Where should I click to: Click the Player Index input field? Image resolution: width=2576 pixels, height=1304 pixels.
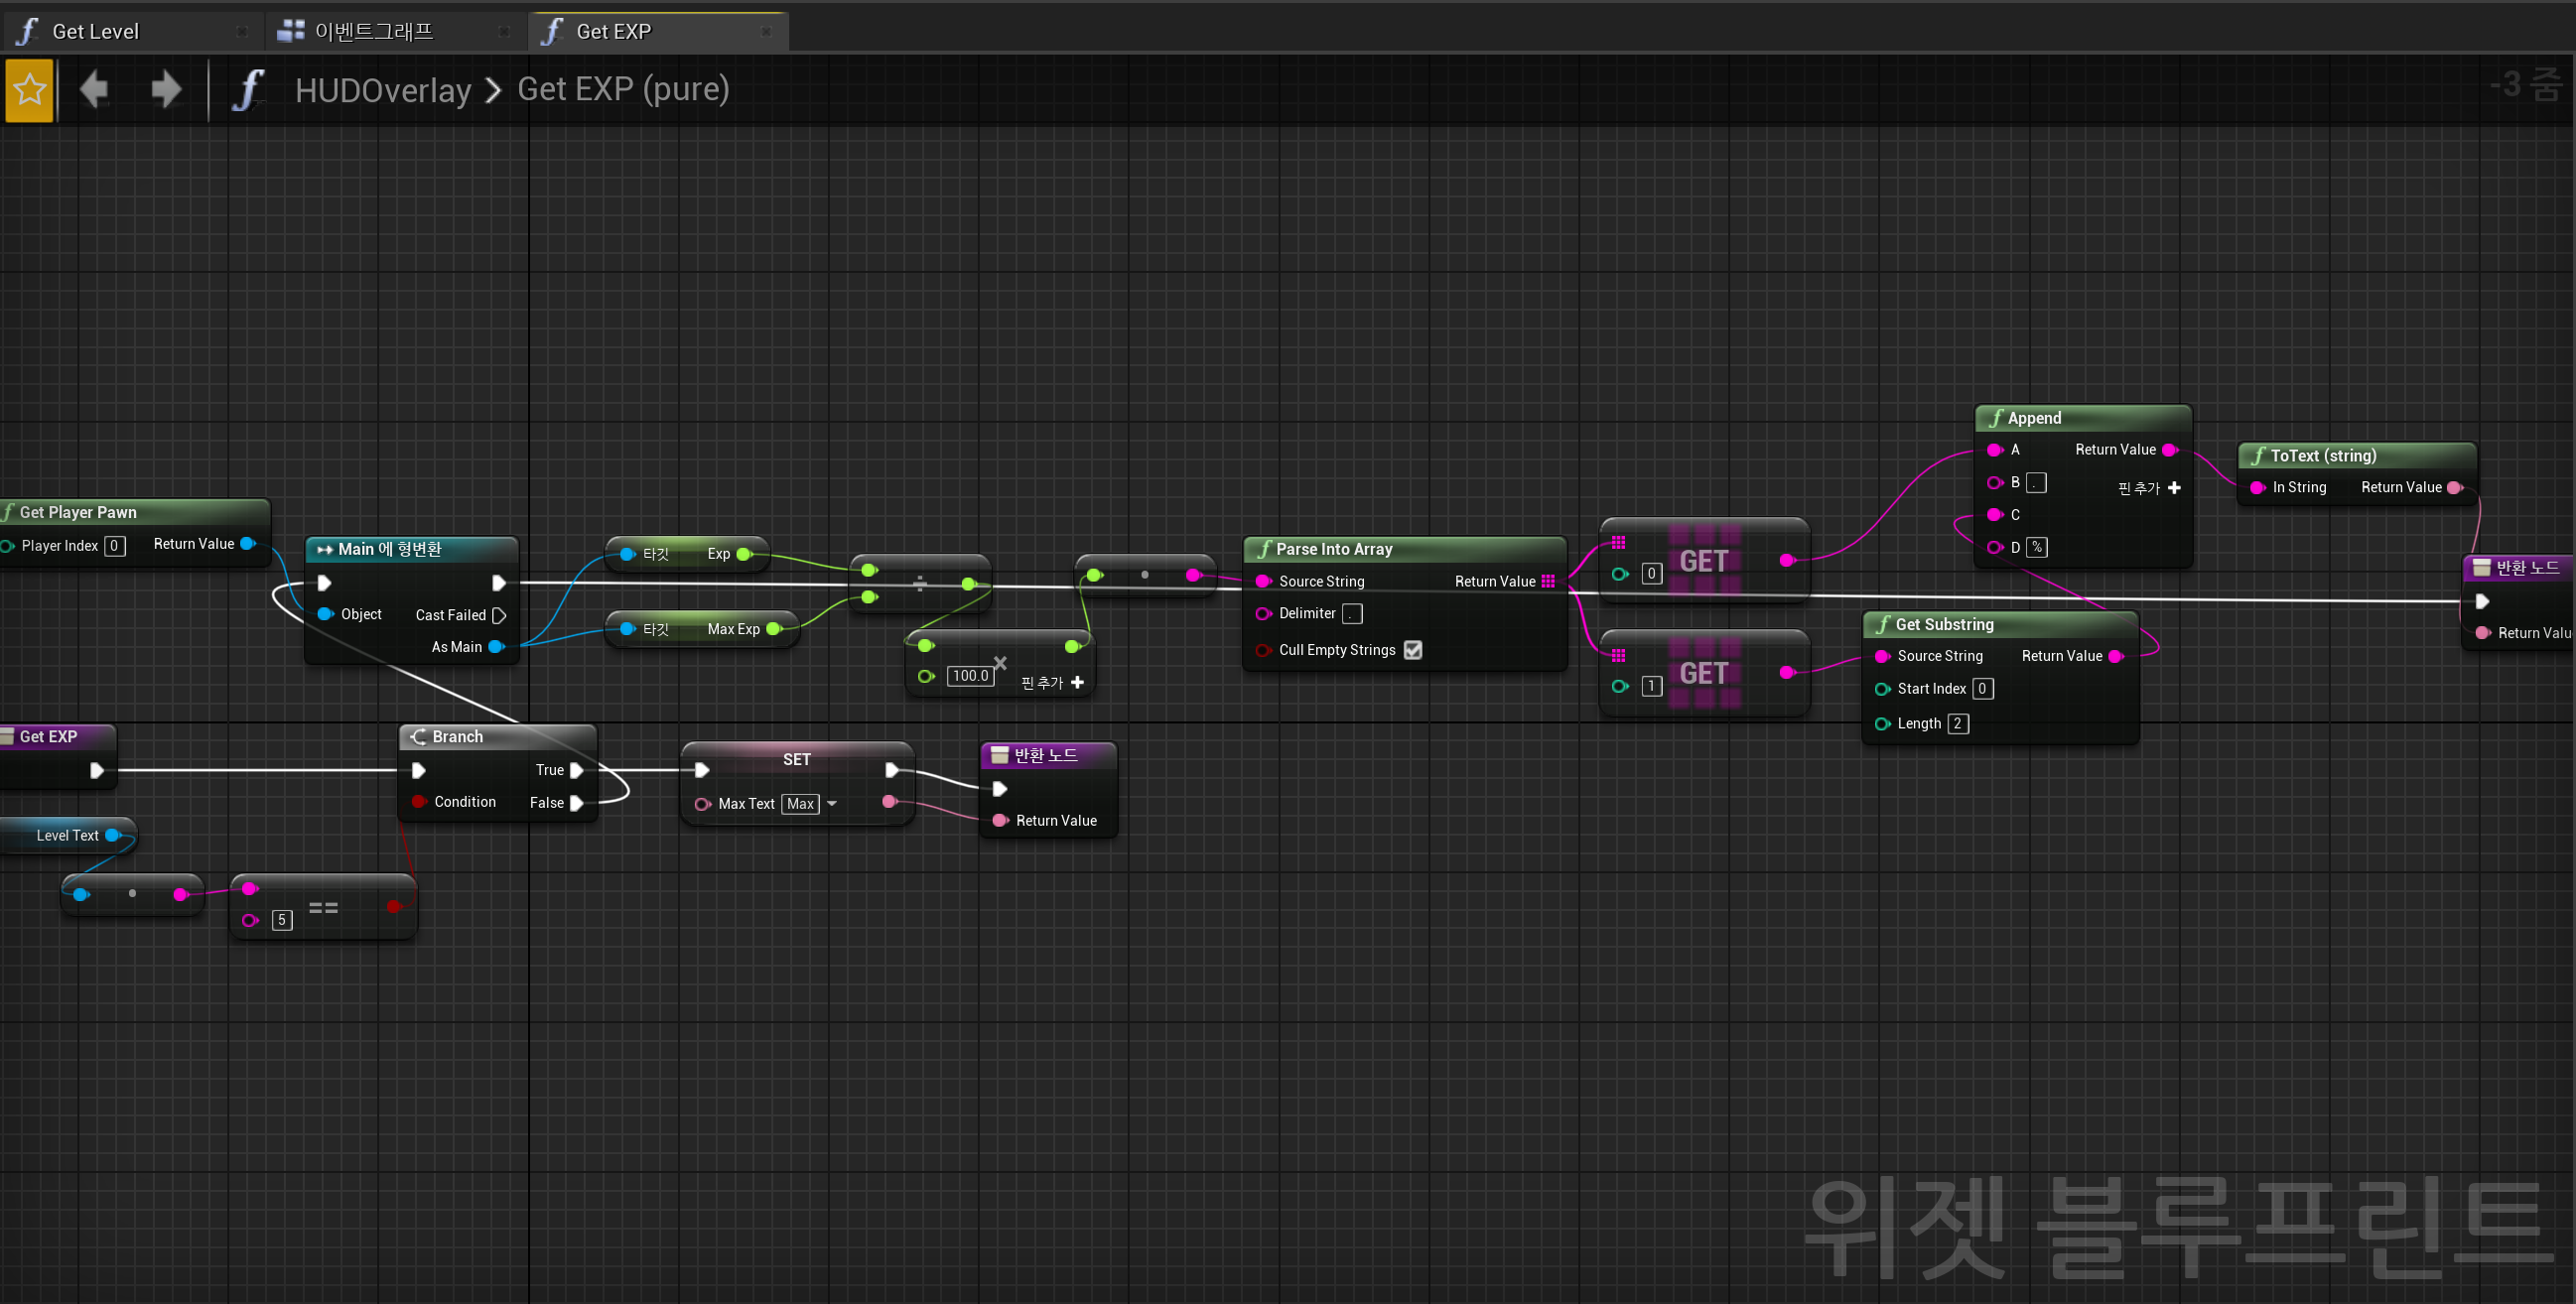[114, 546]
